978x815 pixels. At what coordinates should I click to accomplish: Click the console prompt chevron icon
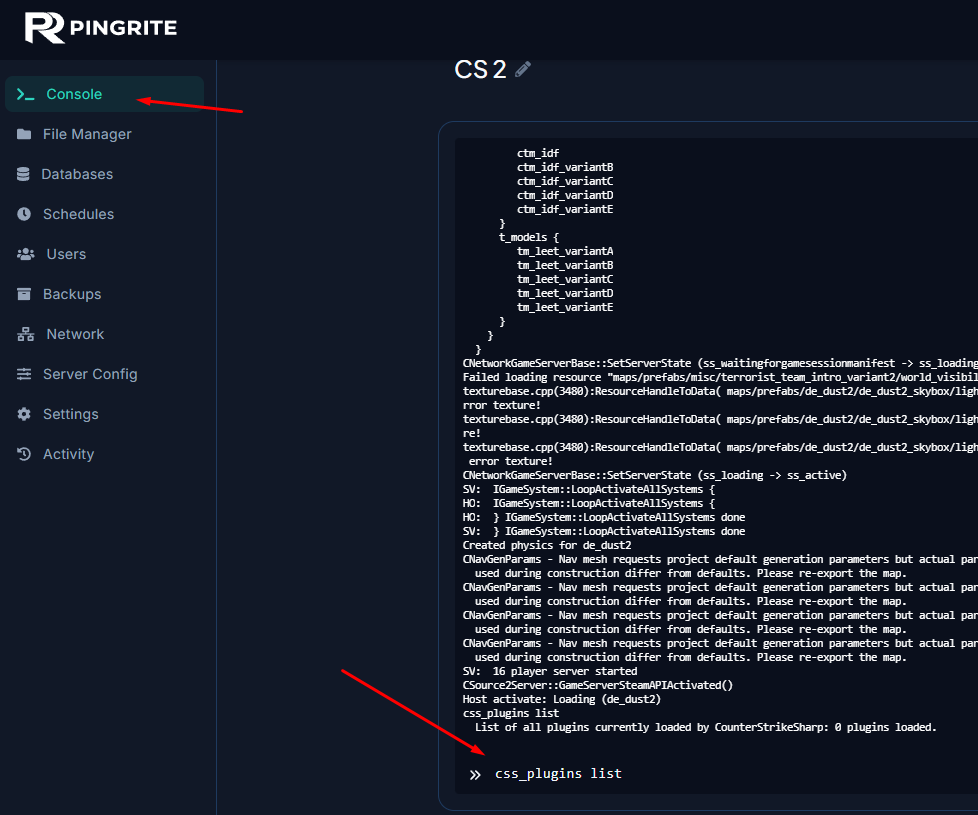(475, 773)
